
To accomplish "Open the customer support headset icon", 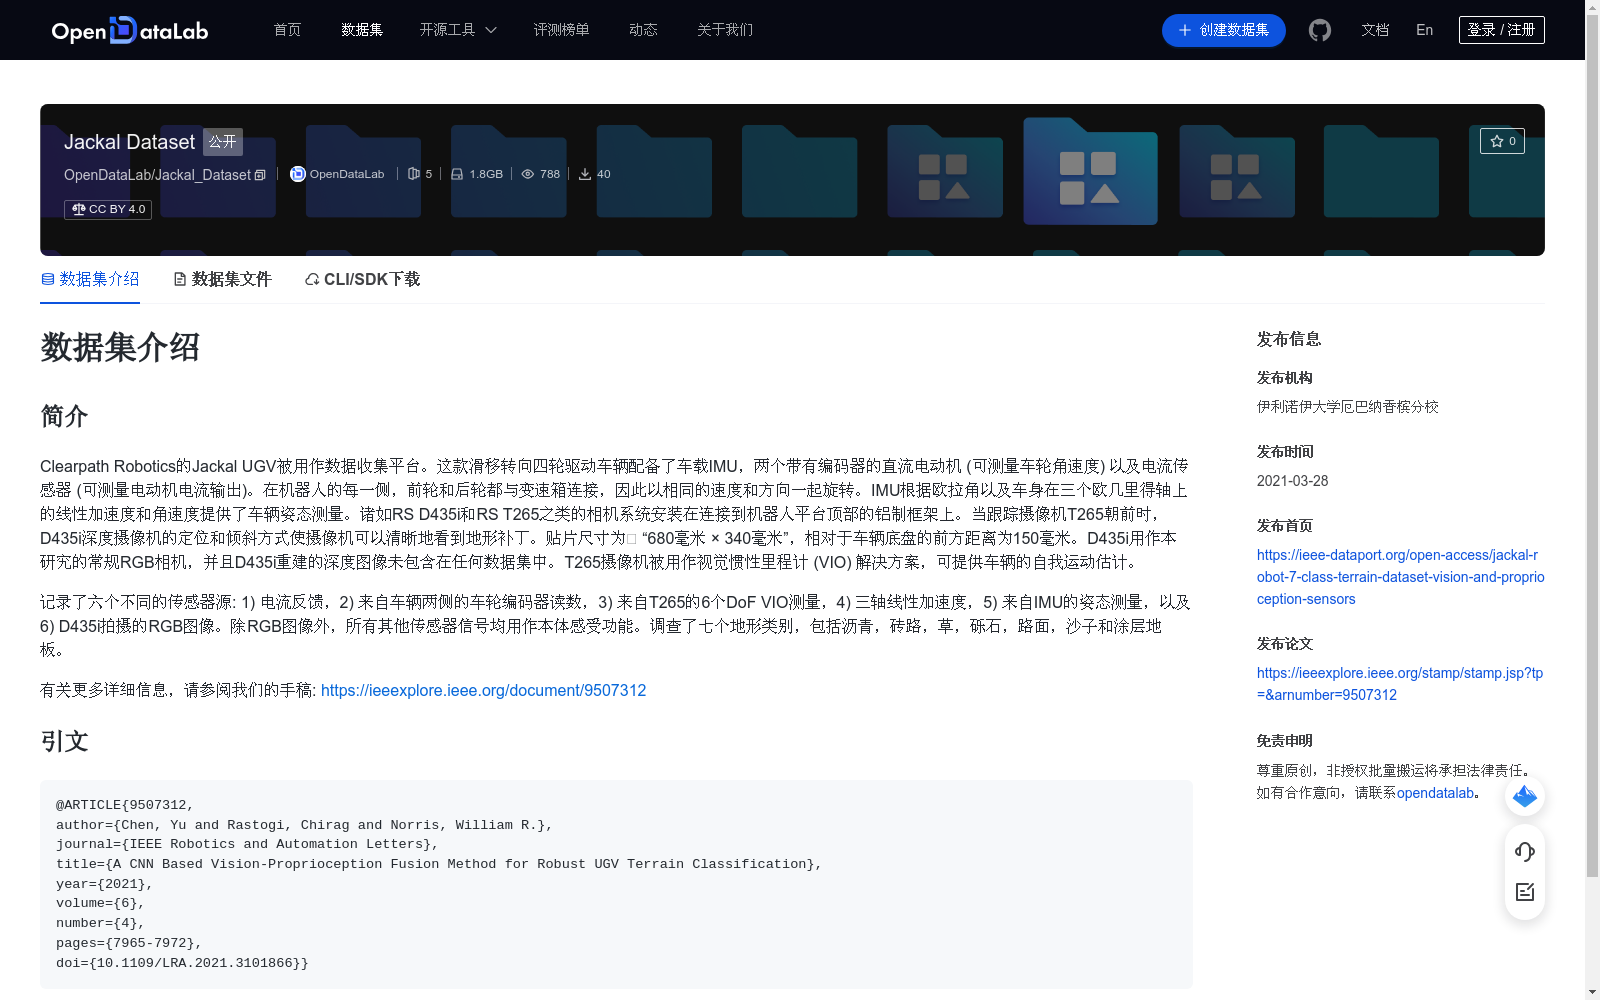I will tap(1525, 852).
